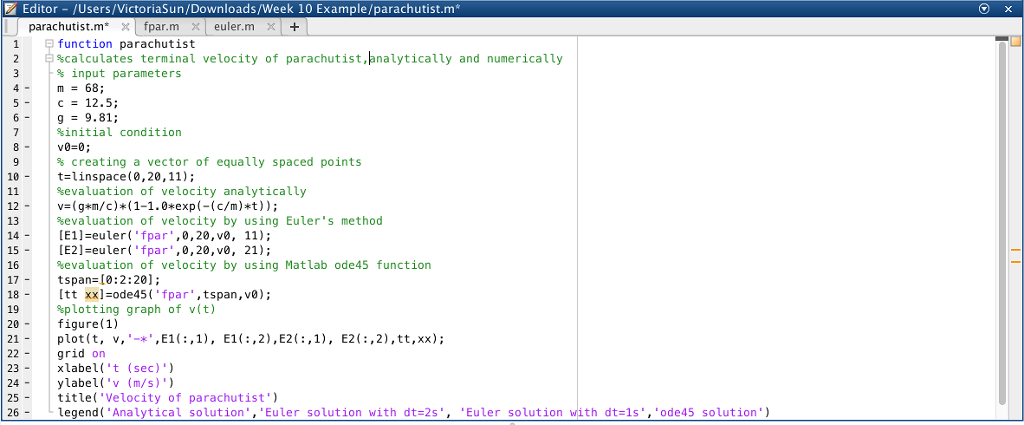Close the fpar.m tab
The height and width of the screenshot is (425, 1024).
click(x=195, y=27)
